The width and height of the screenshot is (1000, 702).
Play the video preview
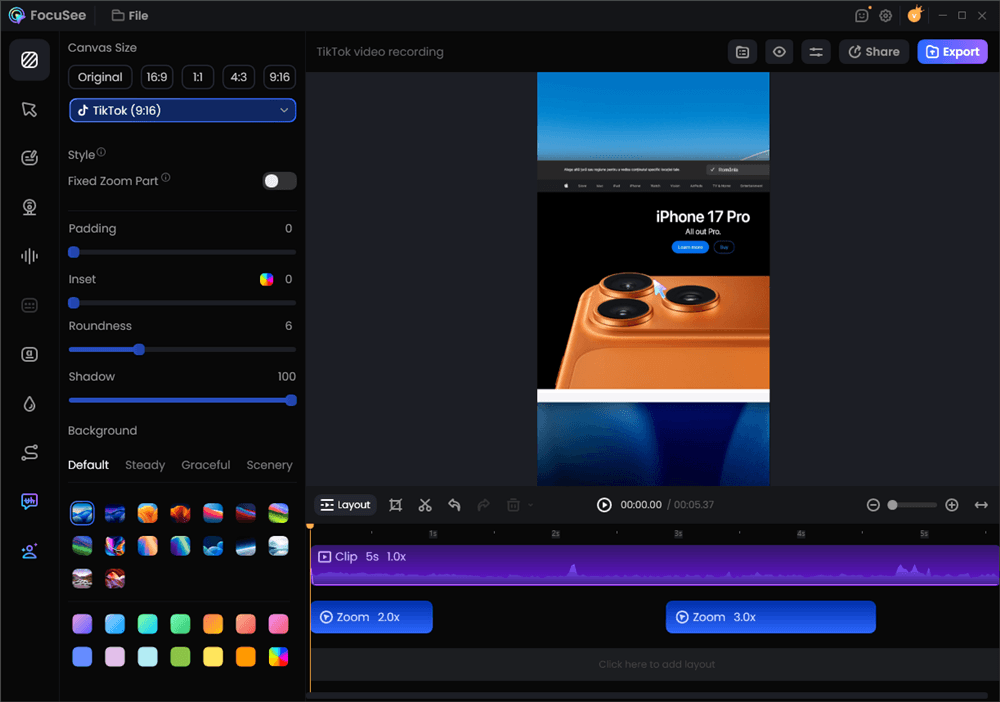[x=604, y=505]
